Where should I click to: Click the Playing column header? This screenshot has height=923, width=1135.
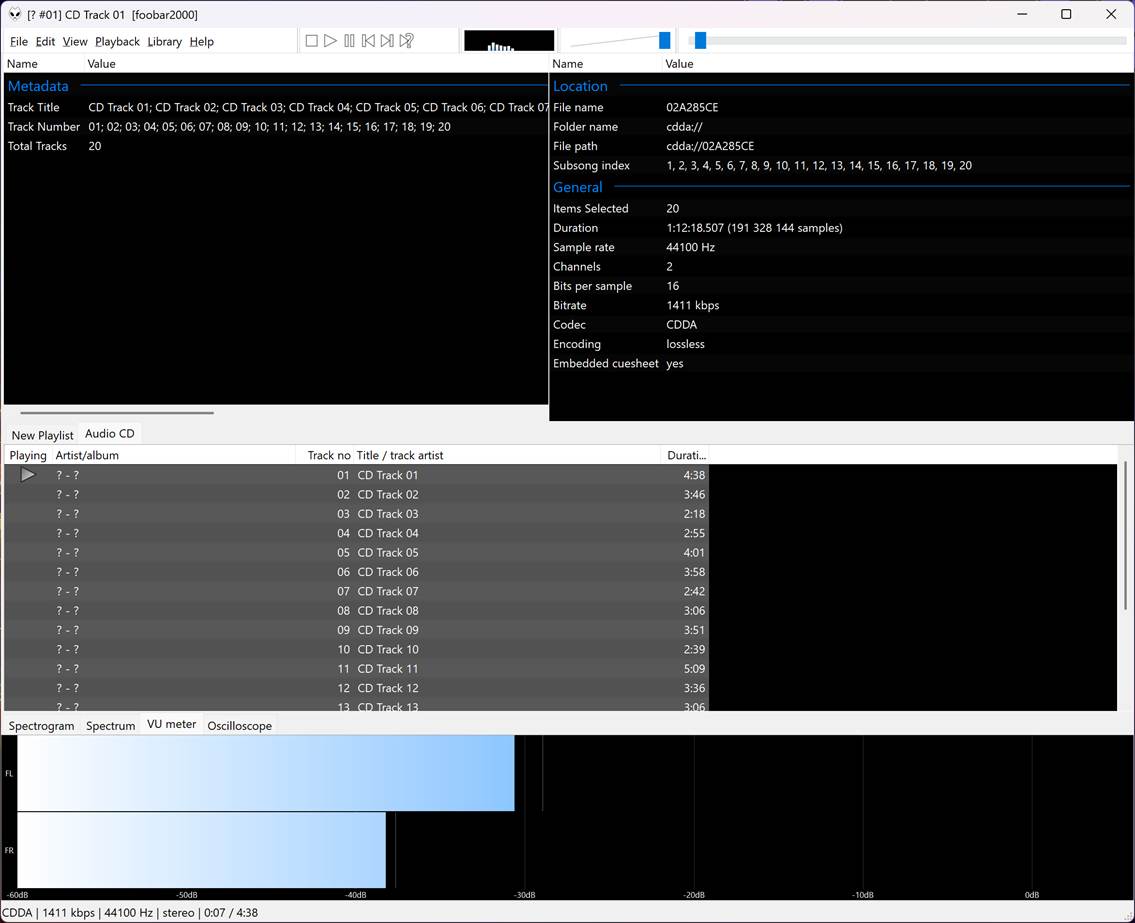tap(28, 455)
